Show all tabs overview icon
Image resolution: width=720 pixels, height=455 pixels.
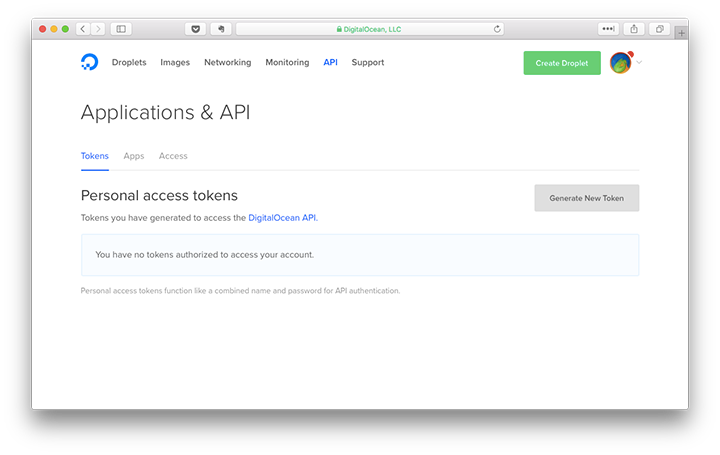(660, 29)
